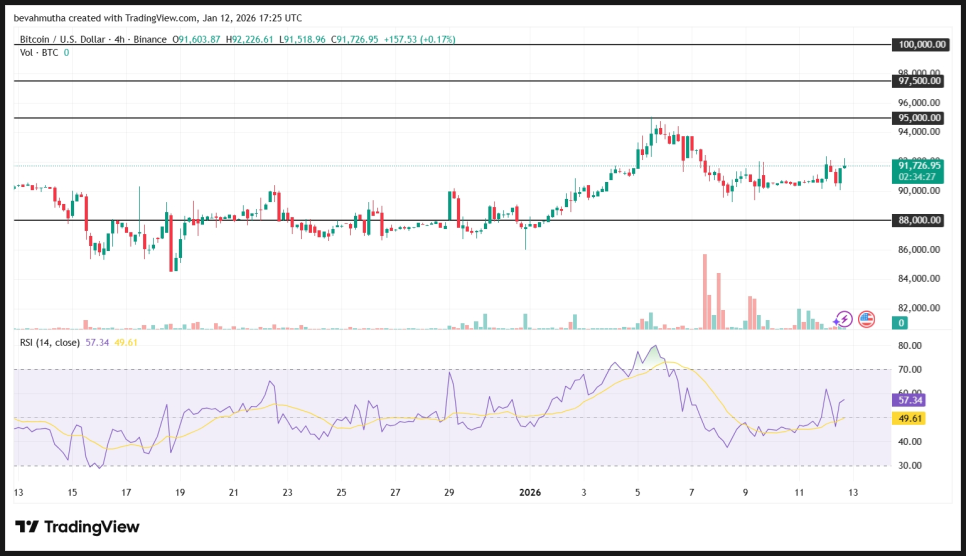Click the tallest red volume bar
Image resolution: width=966 pixels, height=556 pixels.
pyautogui.click(x=705, y=290)
